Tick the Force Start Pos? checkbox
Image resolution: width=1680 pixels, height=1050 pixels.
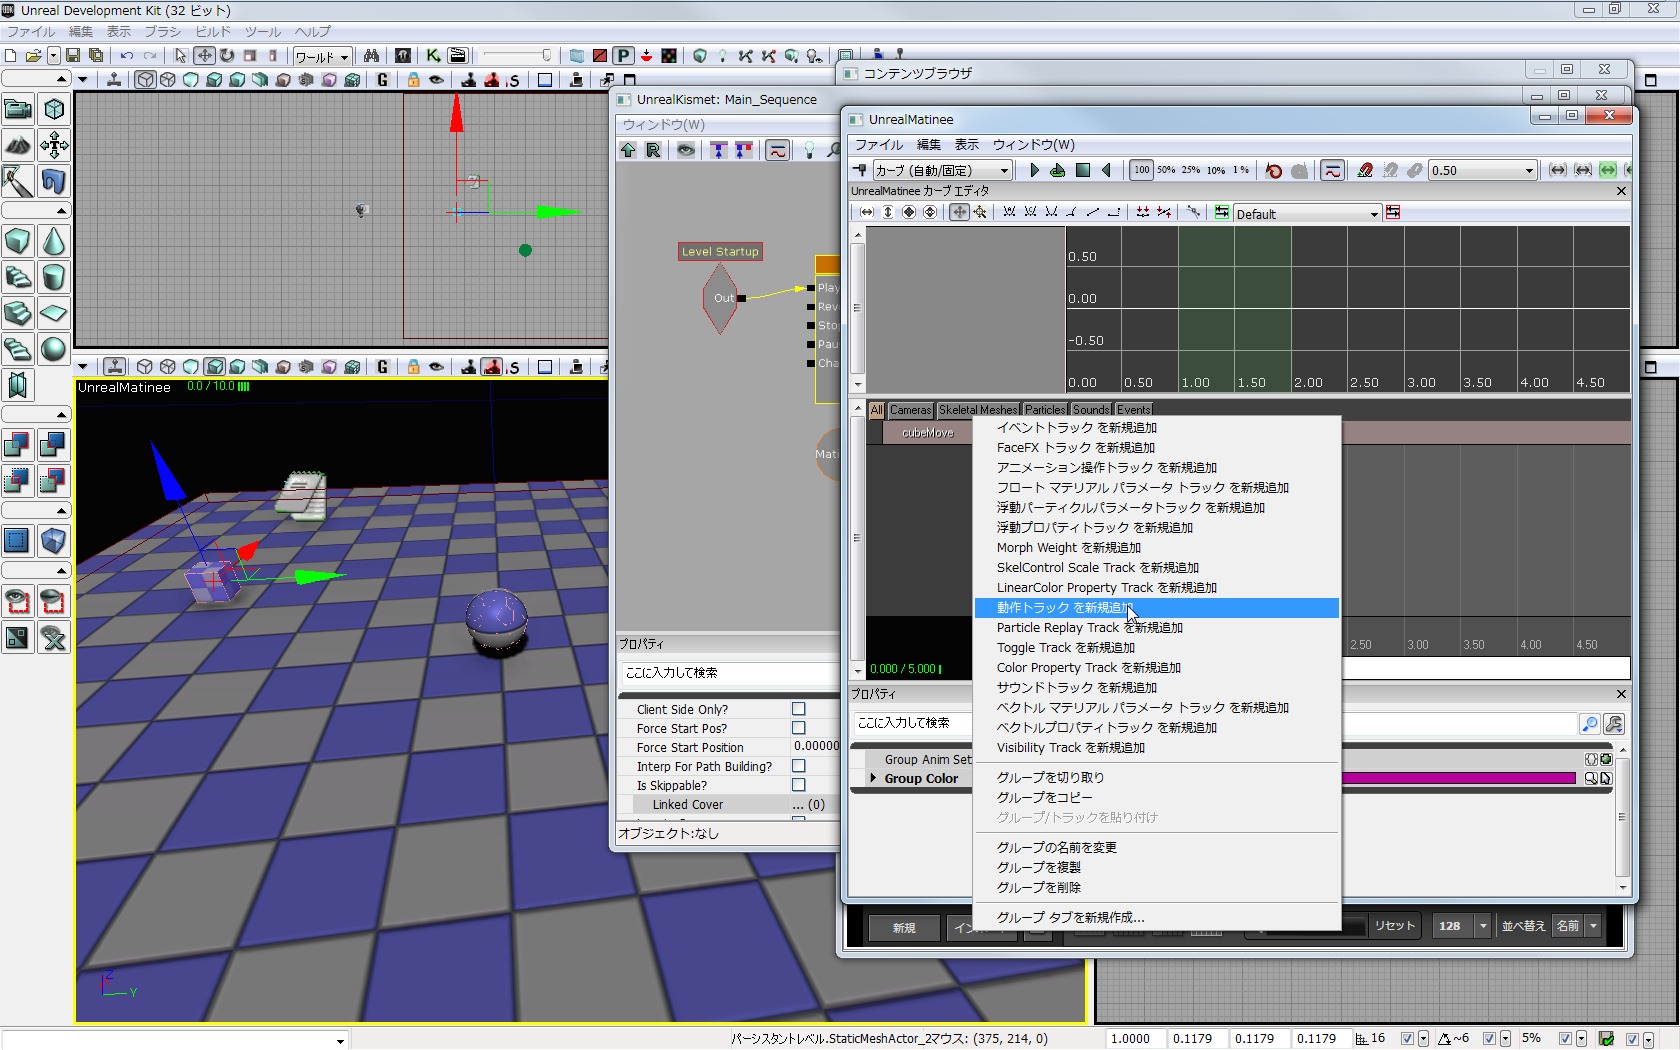(x=798, y=728)
